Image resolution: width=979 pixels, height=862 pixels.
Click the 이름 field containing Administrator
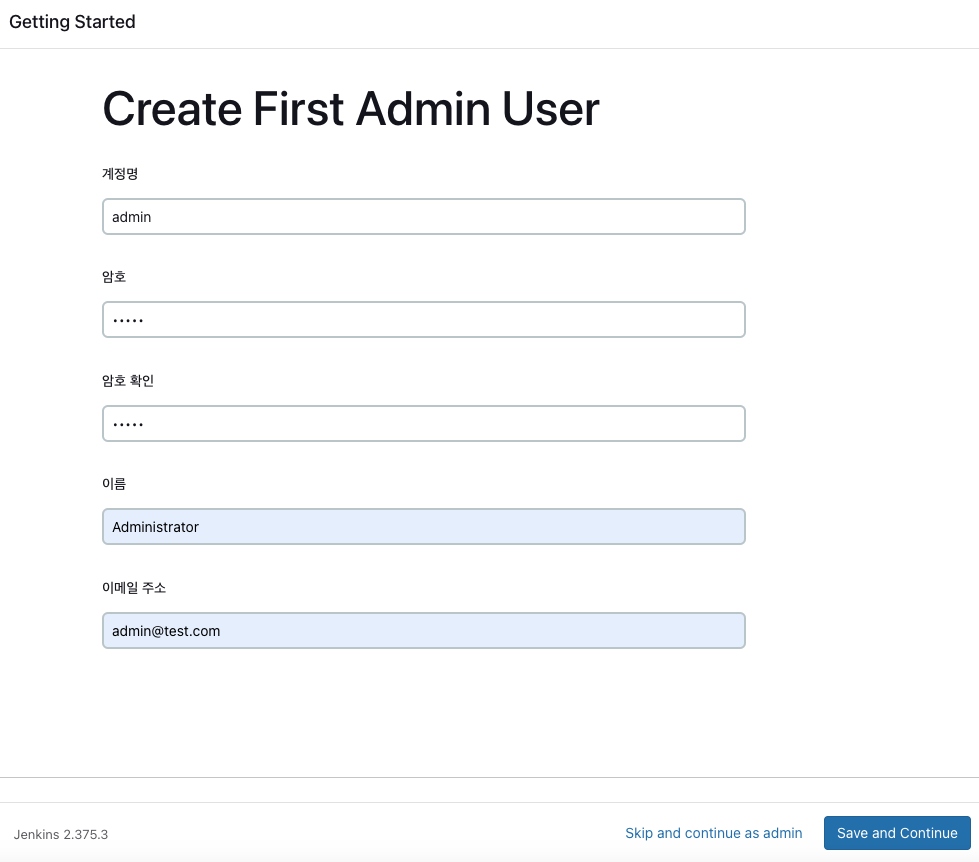423,527
